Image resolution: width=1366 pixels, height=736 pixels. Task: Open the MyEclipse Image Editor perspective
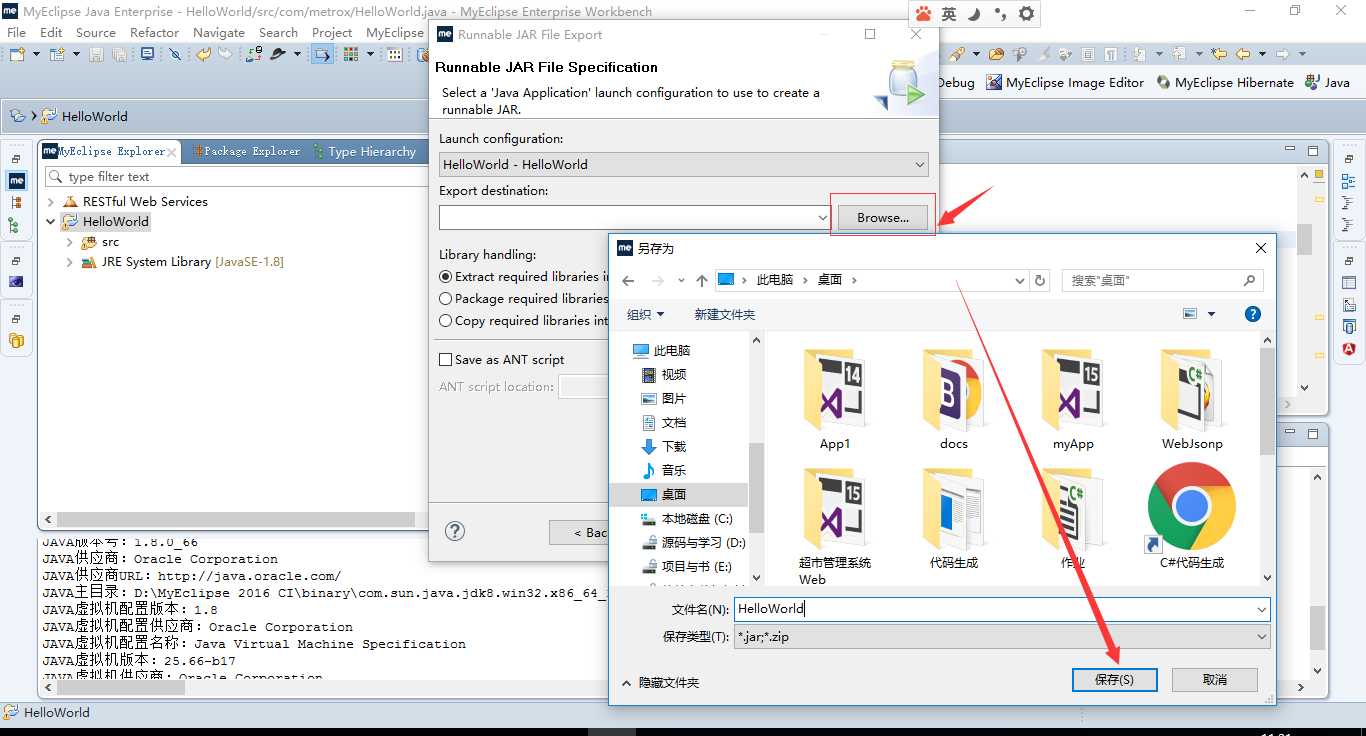1065,83
